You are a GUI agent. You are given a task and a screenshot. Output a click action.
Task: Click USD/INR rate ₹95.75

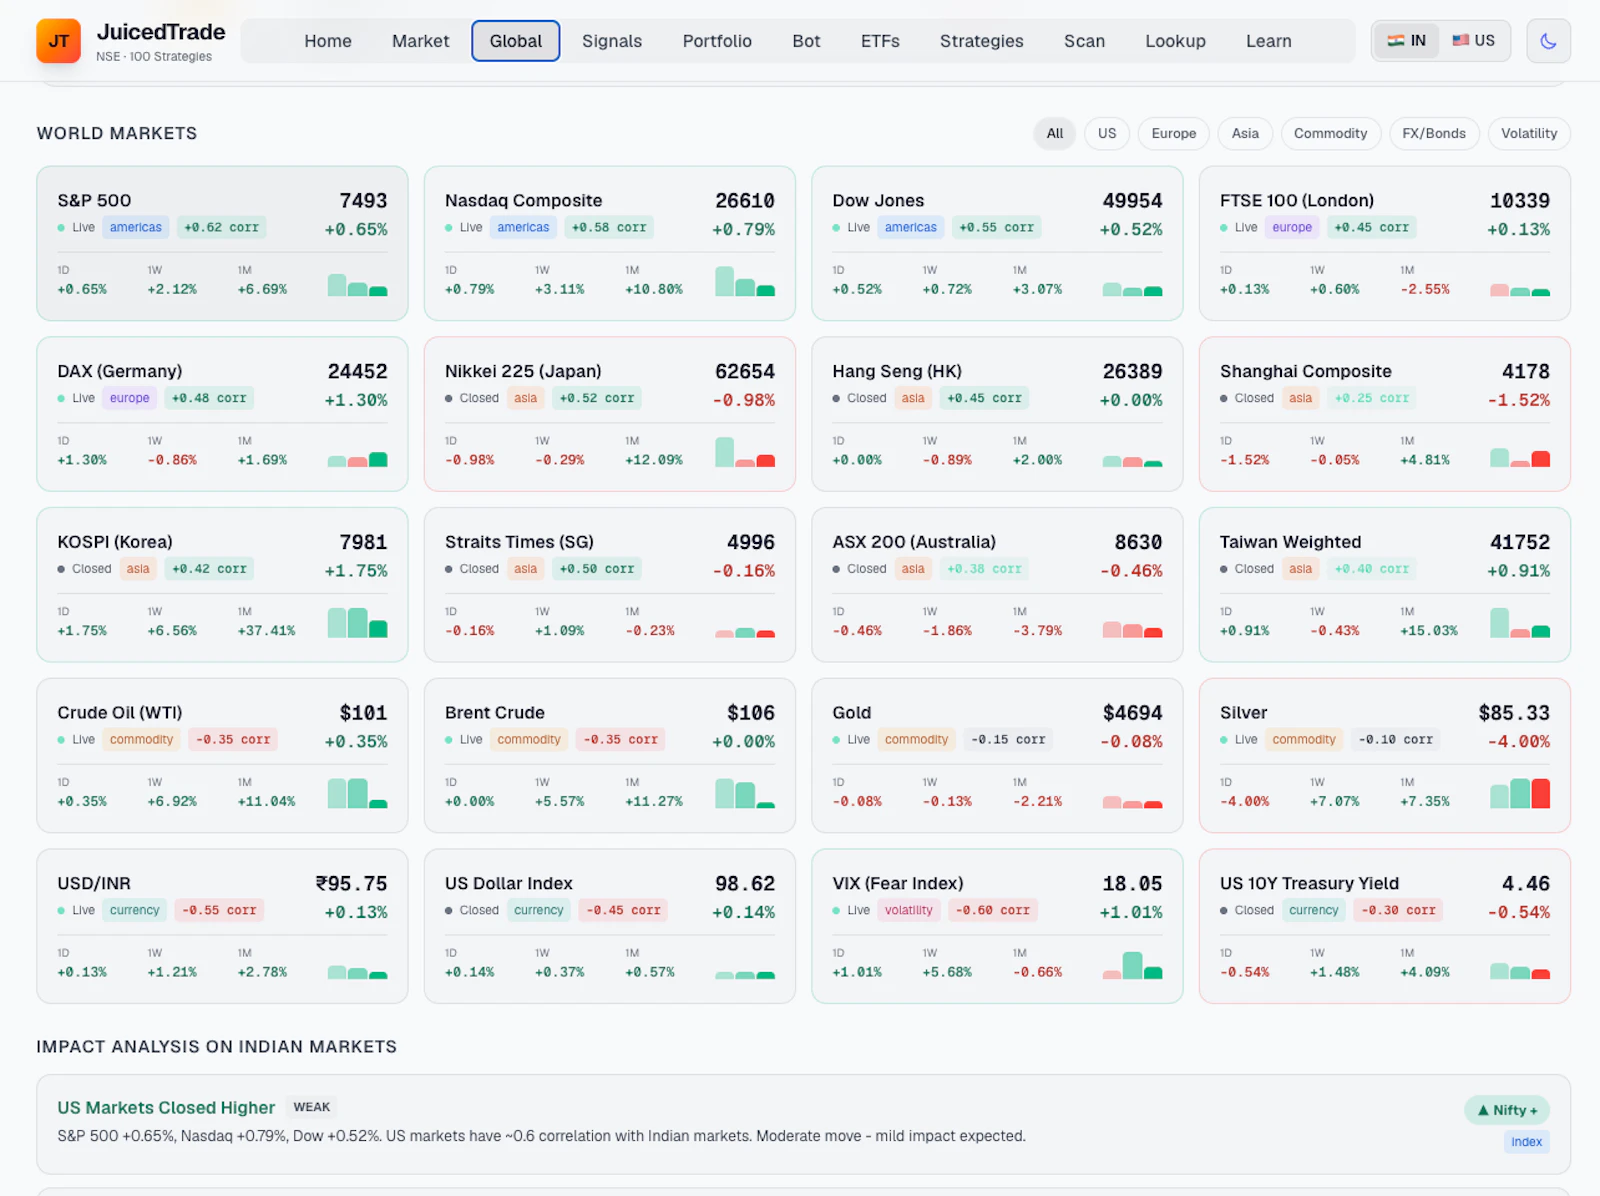point(351,884)
